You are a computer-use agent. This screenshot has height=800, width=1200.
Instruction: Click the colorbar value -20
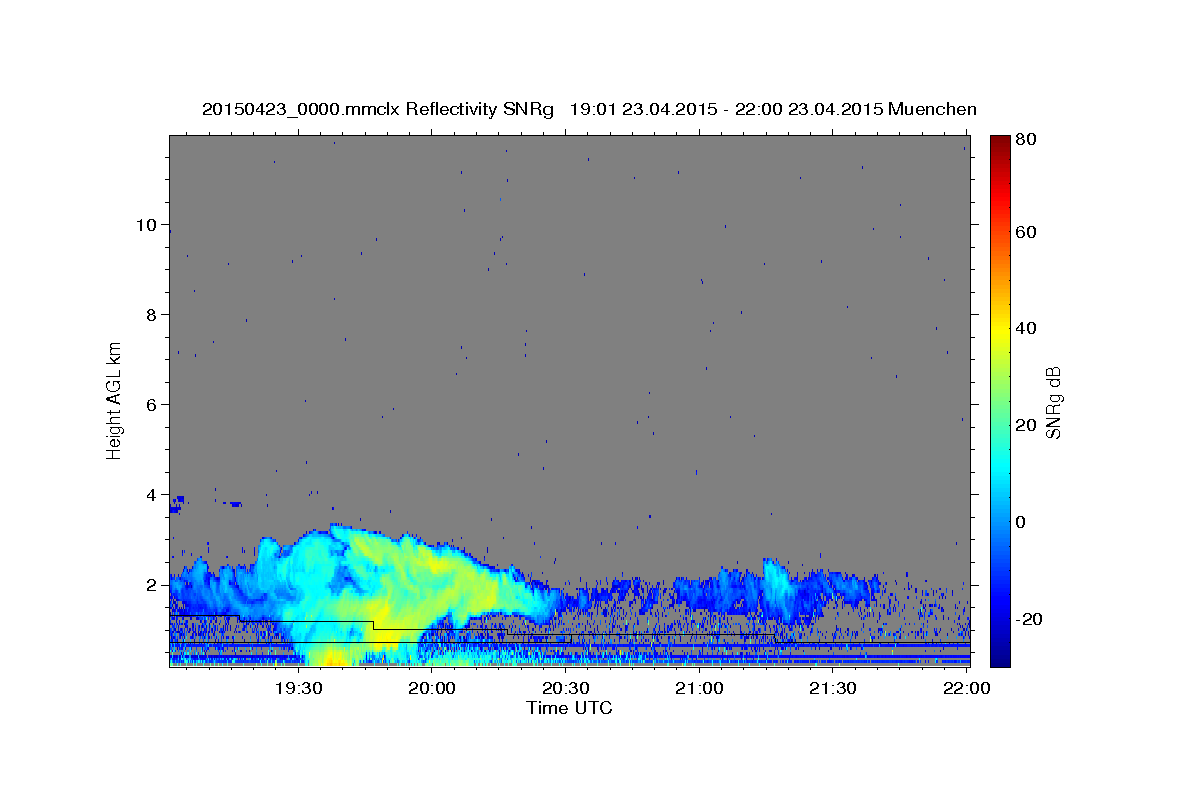point(1027,619)
